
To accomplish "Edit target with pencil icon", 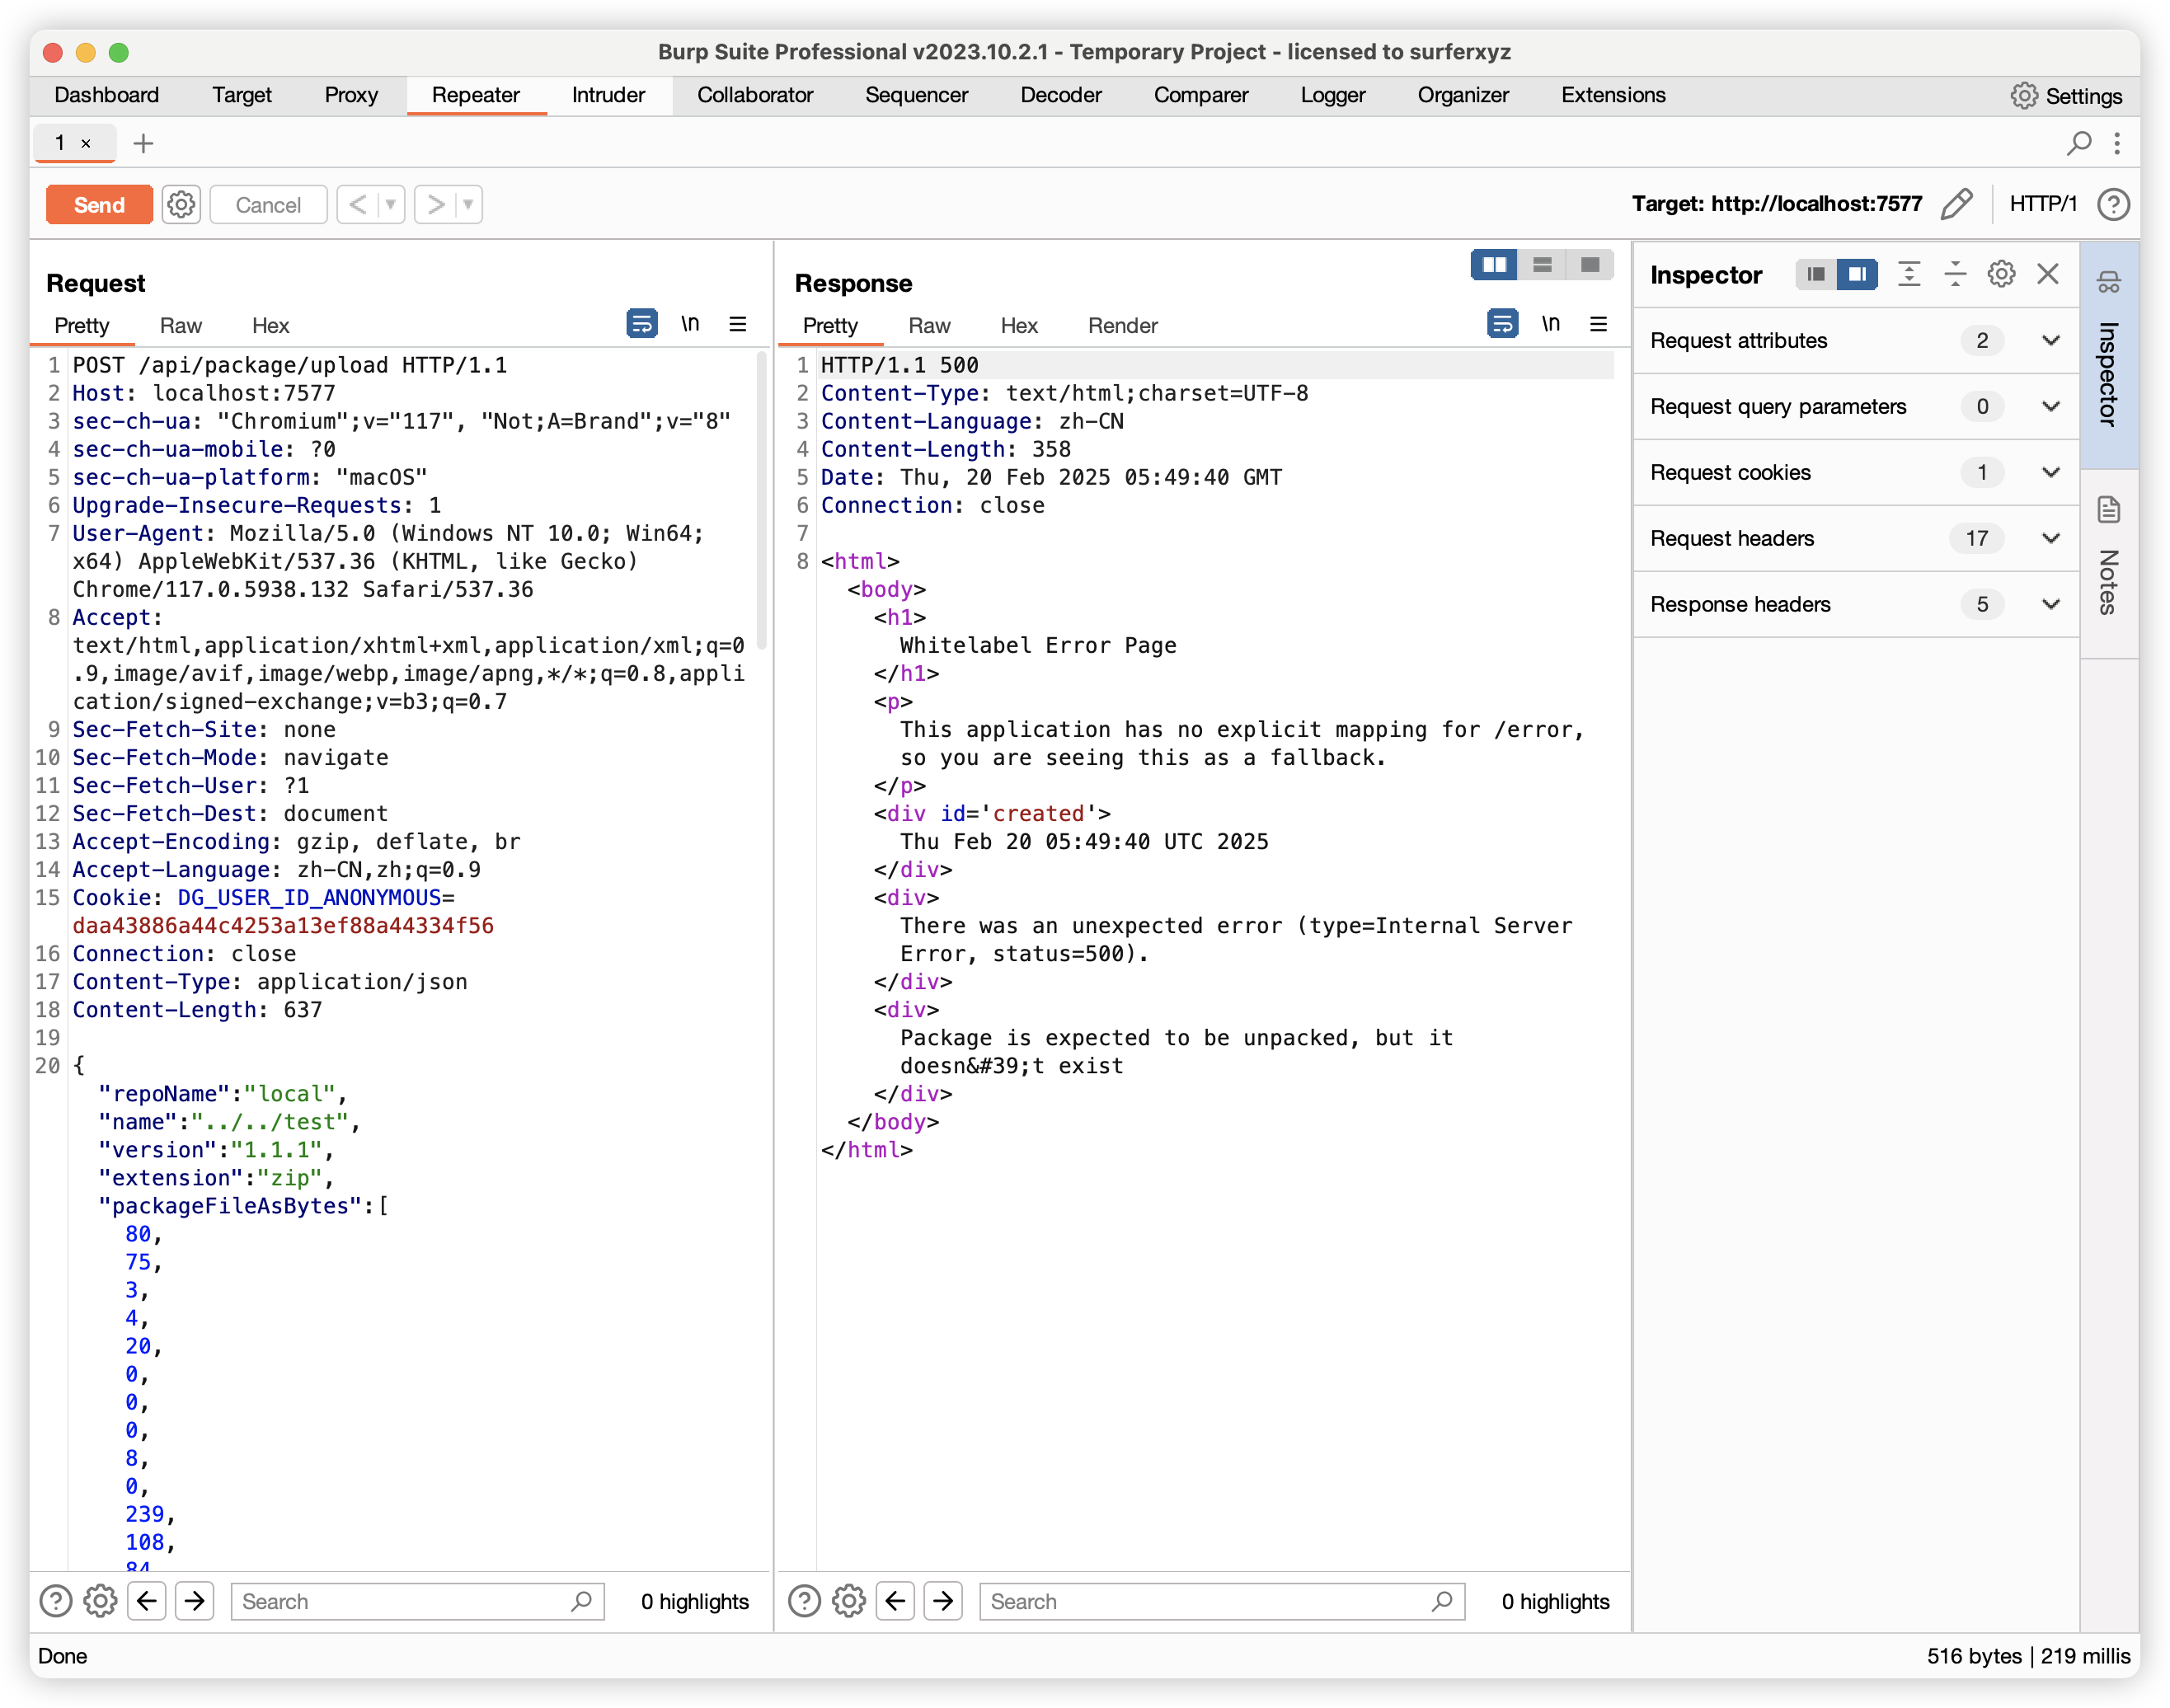I will point(1956,204).
